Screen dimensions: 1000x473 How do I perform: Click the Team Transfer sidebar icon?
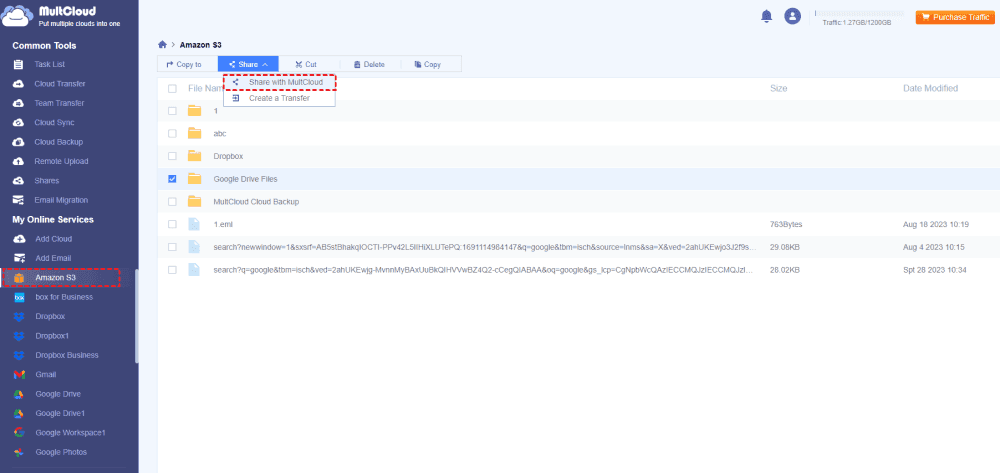pyautogui.click(x=19, y=103)
